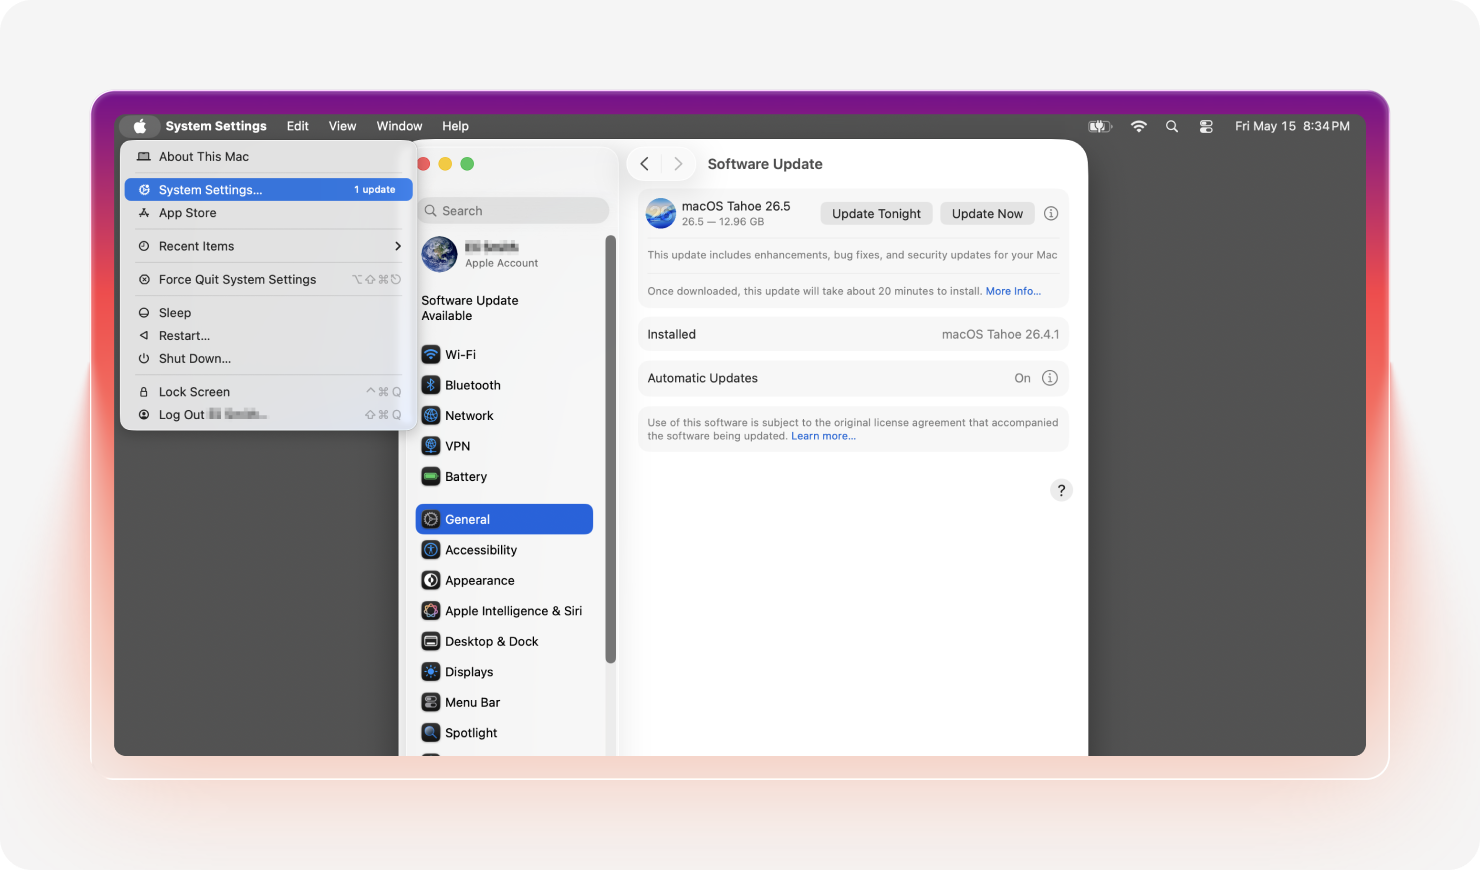Open Control Center icon in menu bar

[x=1206, y=126]
